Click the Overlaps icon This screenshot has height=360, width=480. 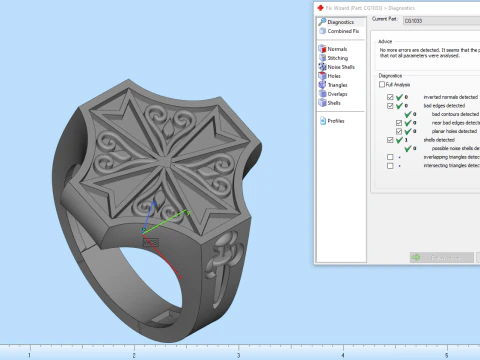322,94
